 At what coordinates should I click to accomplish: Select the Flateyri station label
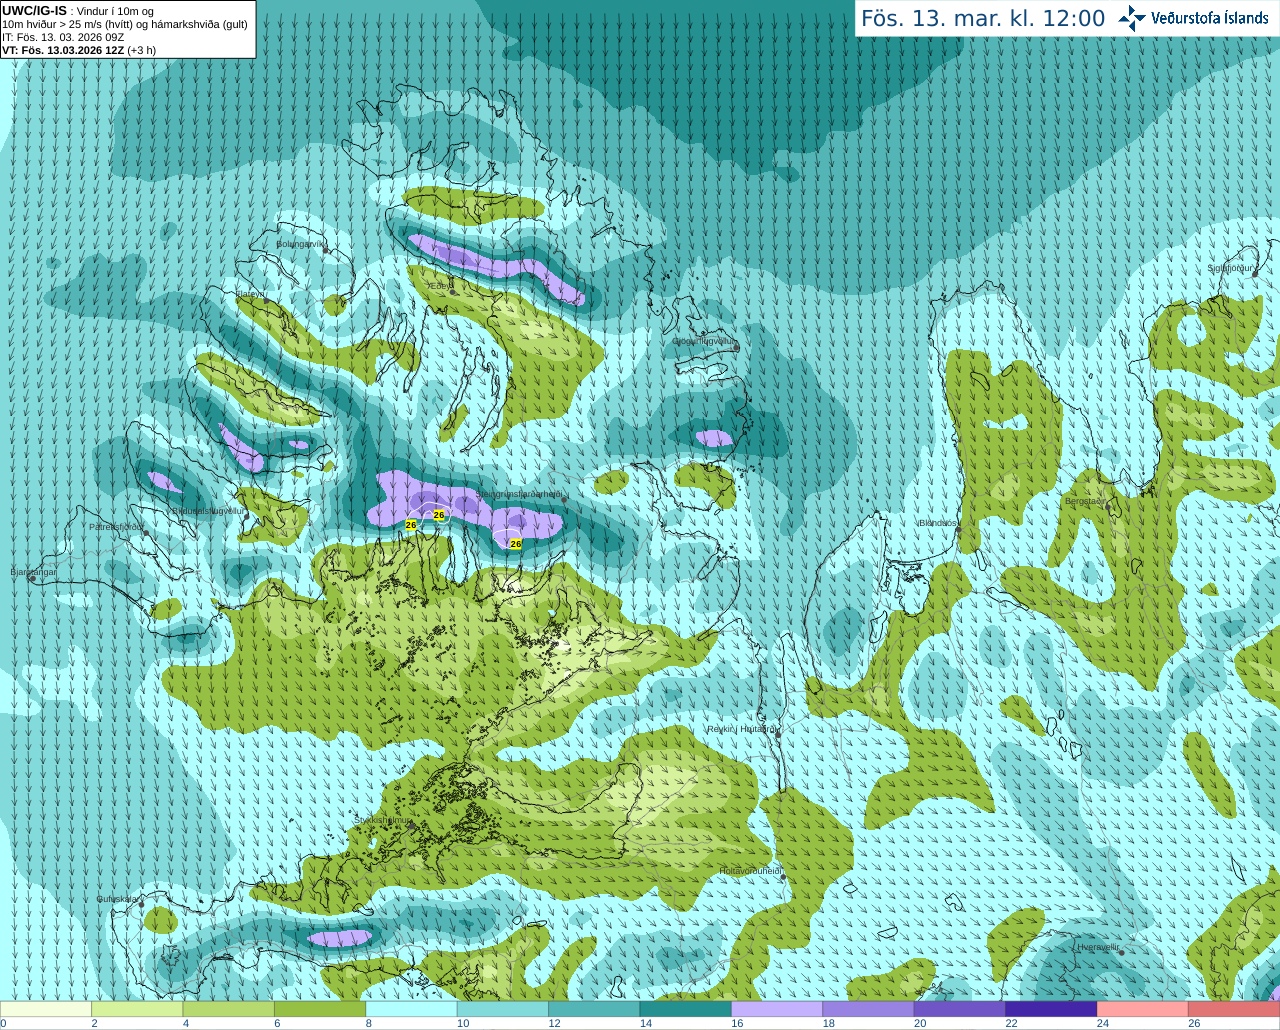[251, 294]
